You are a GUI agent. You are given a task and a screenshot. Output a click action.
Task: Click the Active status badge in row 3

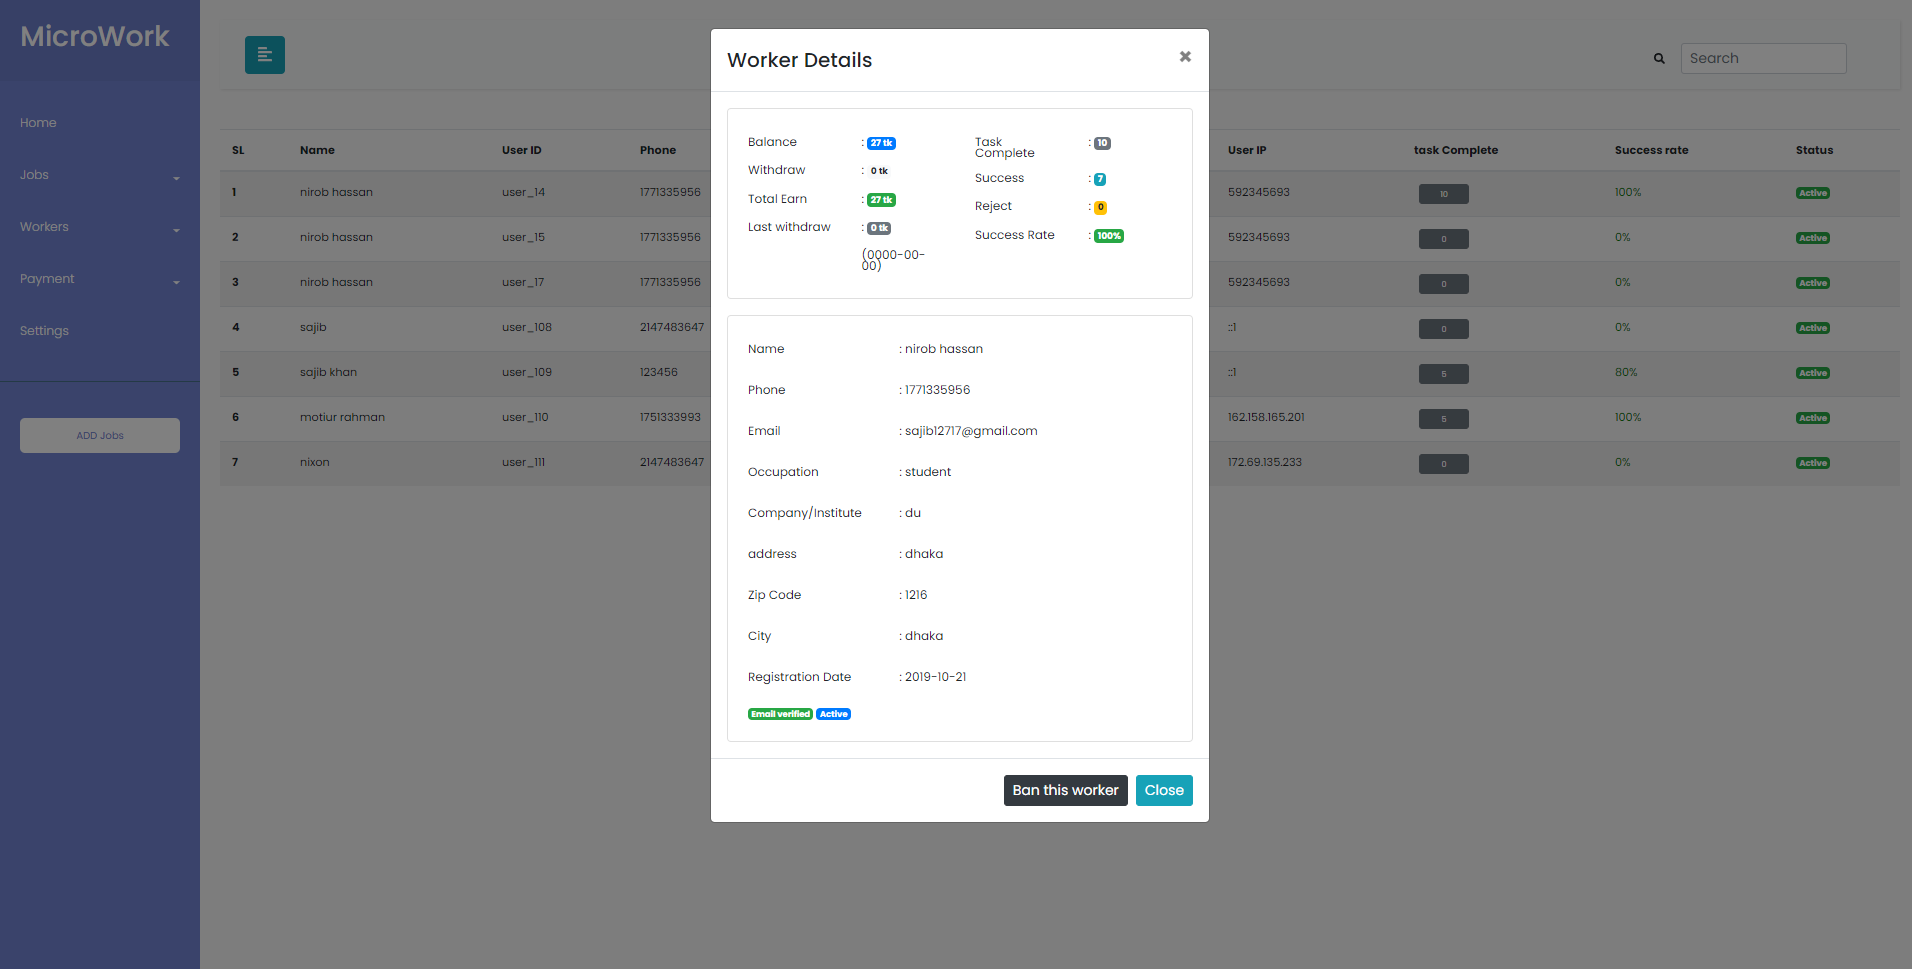pyautogui.click(x=1813, y=283)
